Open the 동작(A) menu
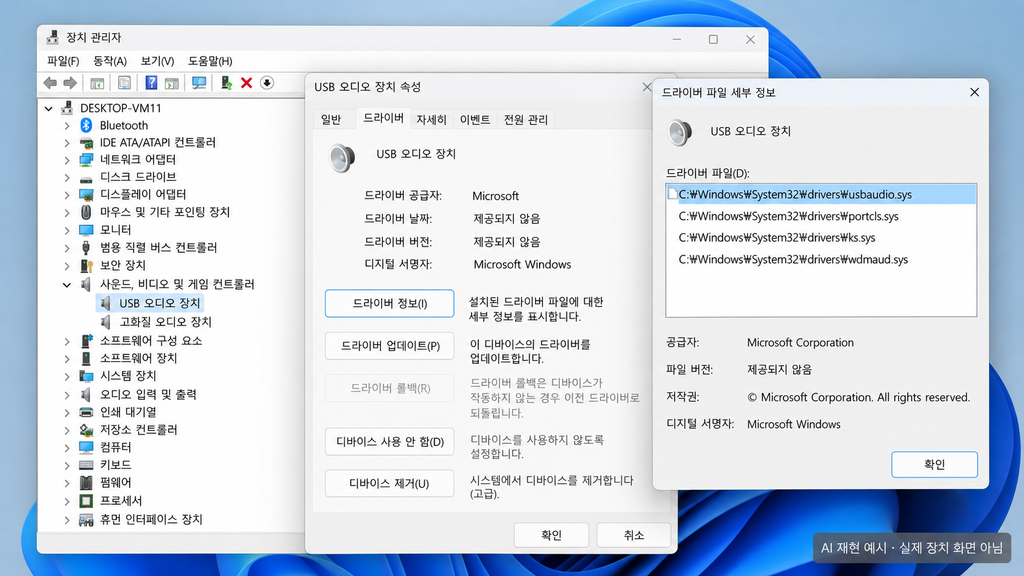This screenshot has width=1024, height=576. (x=110, y=61)
